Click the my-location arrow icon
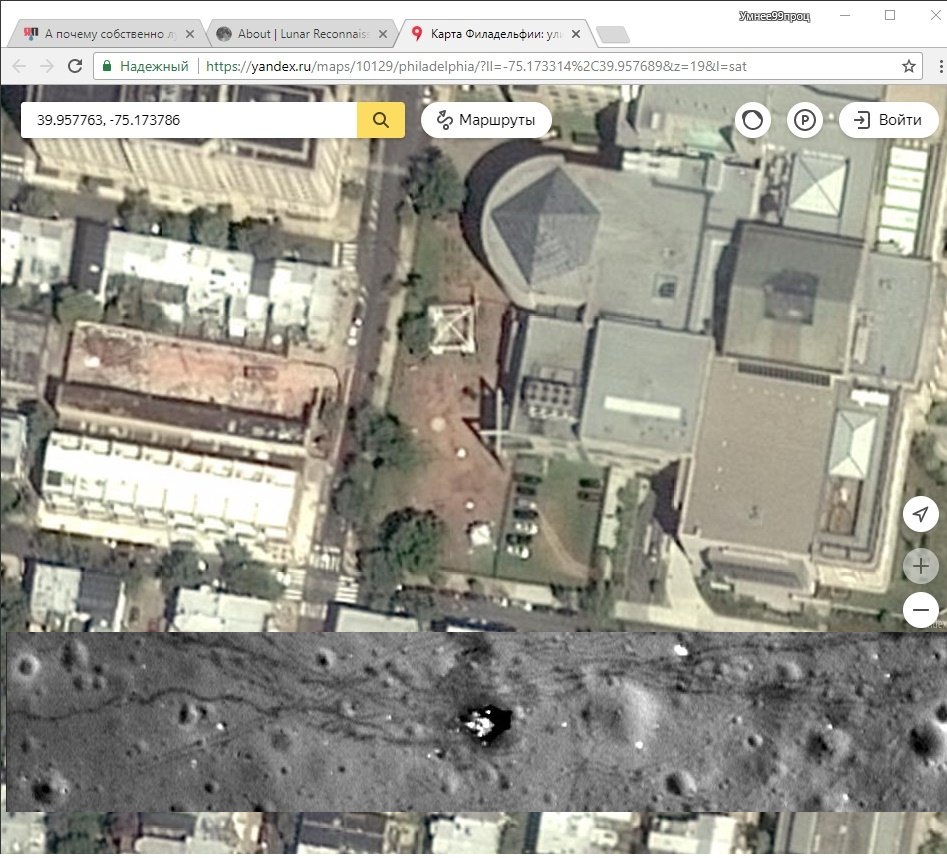947x858 pixels. coord(920,515)
